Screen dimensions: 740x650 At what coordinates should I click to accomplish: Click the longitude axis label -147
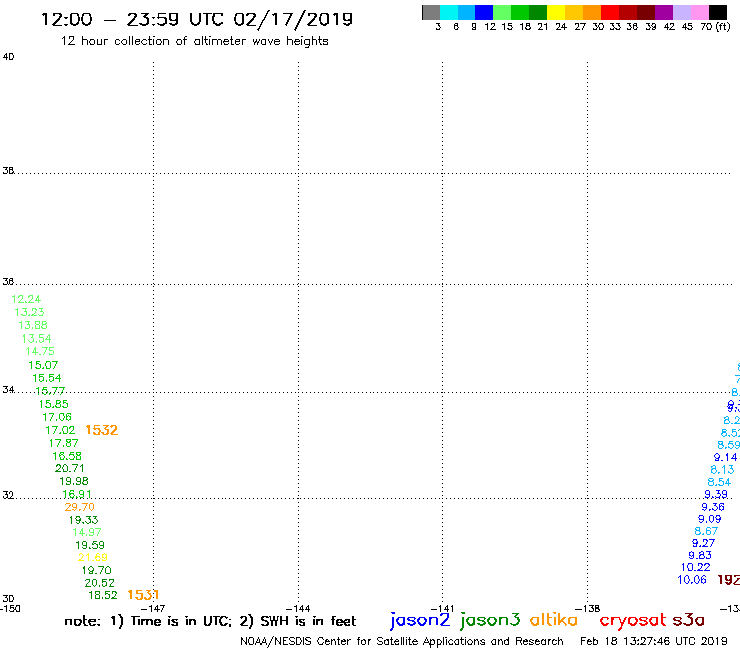(153, 608)
